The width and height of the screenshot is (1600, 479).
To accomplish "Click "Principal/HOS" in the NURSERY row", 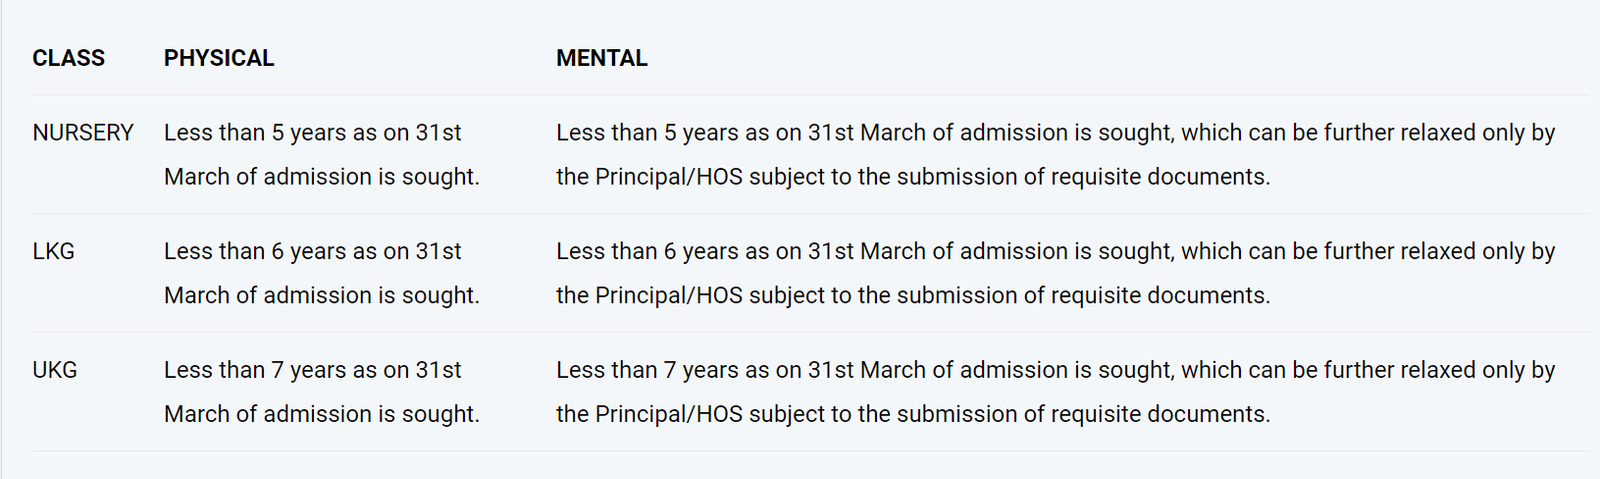I will pyautogui.click(x=668, y=177).
